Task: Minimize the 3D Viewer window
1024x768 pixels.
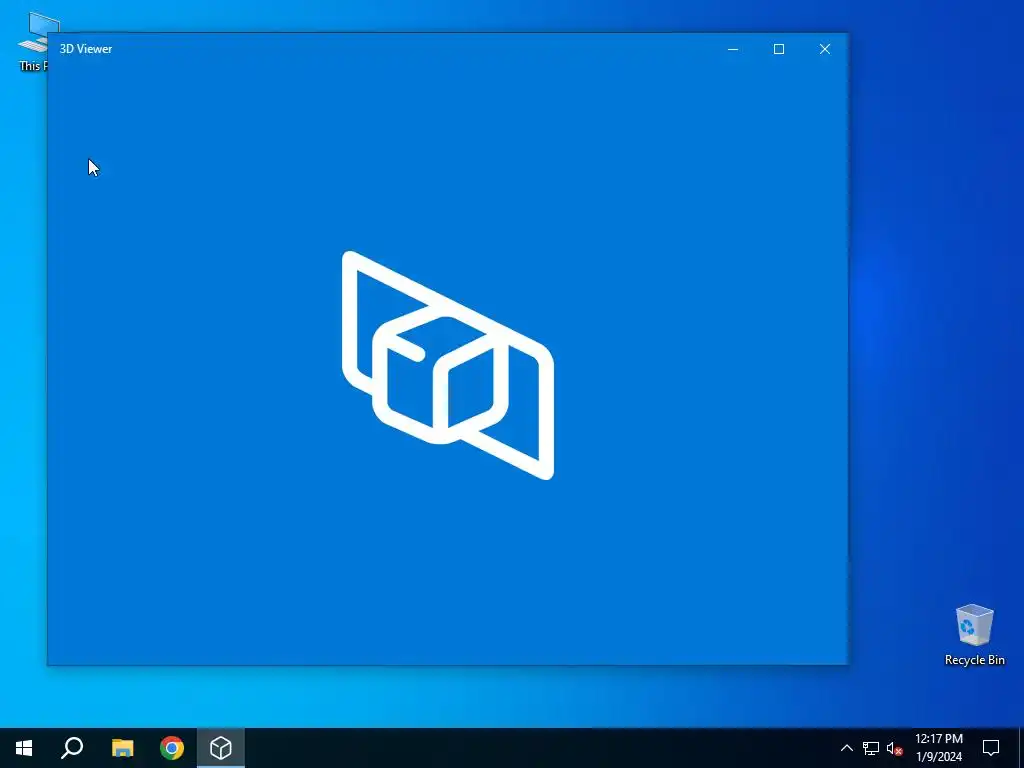Action: pyautogui.click(x=733, y=49)
